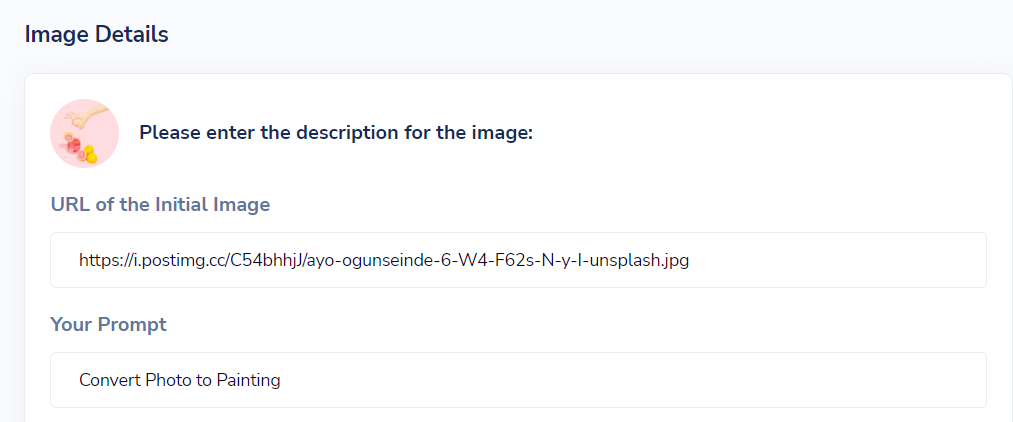Click the circular fruit image thumbnail

pyautogui.click(x=85, y=134)
